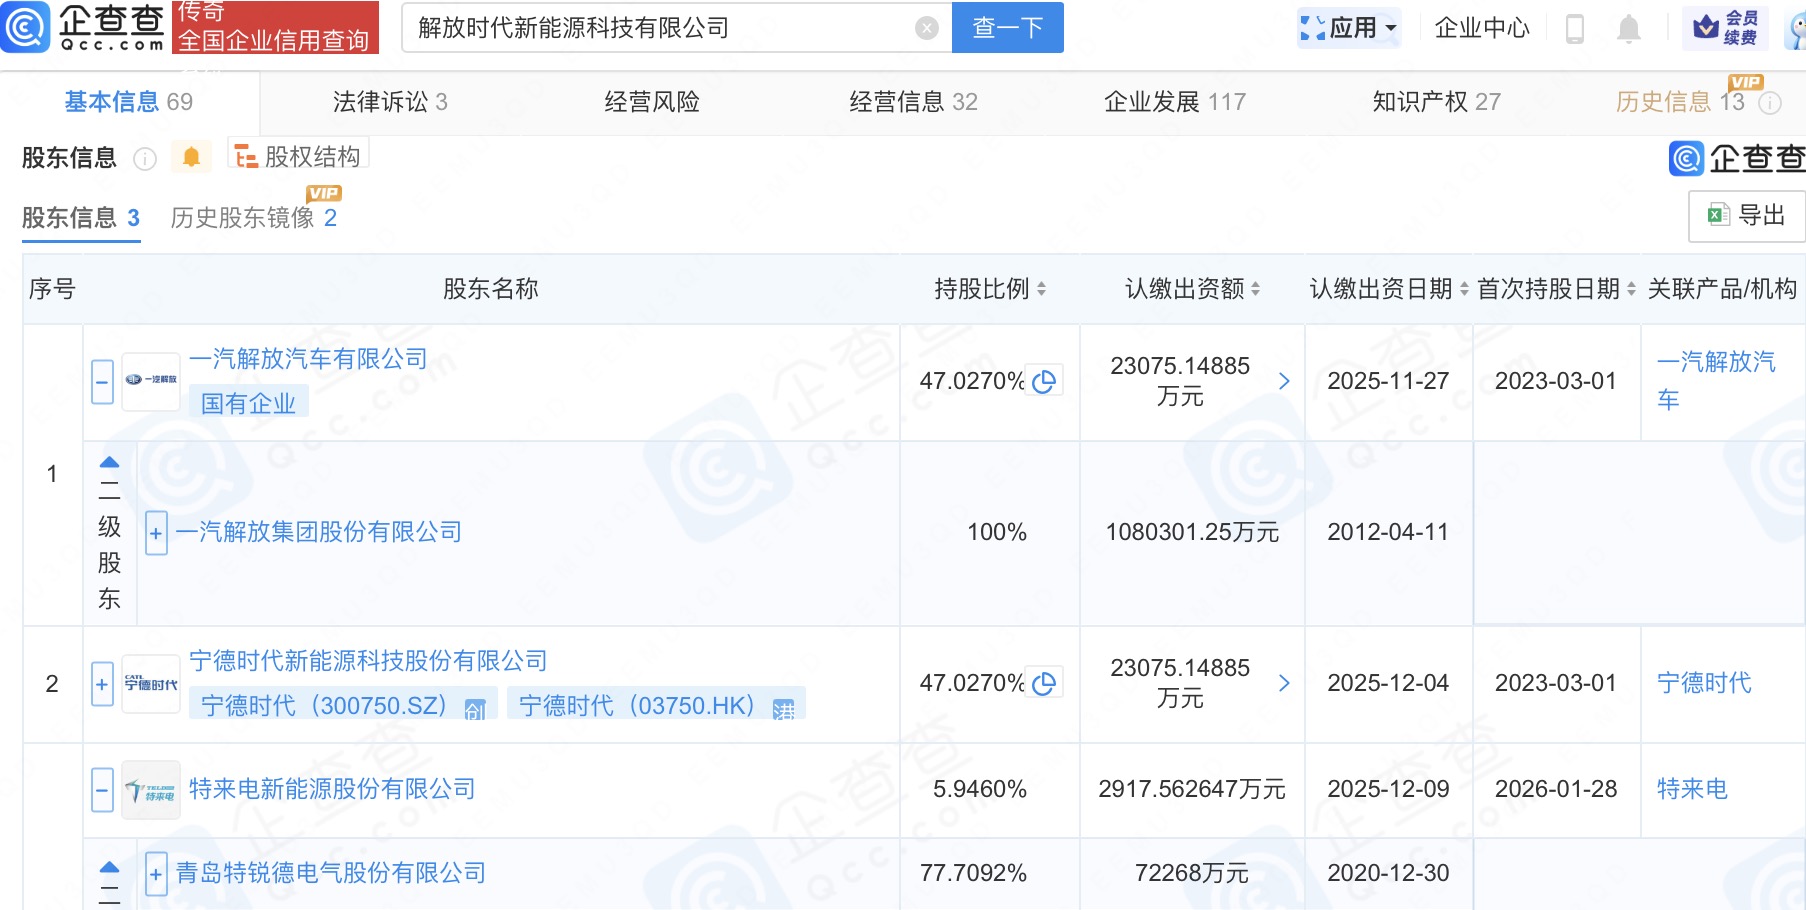Click the 查一下 search button
The image size is (1806, 910).
(1007, 28)
